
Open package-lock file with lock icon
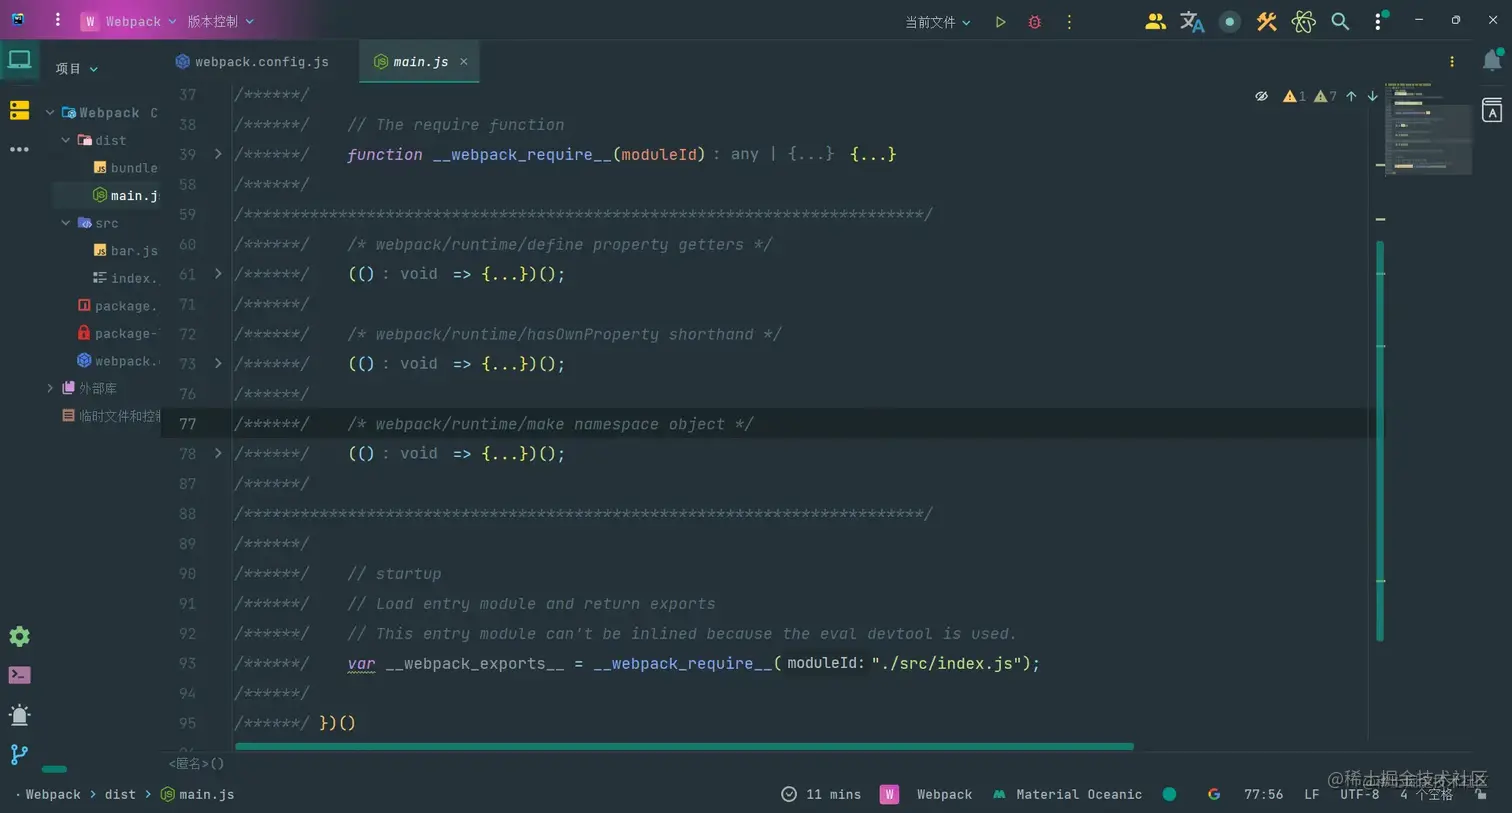click(x=118, y=333)
